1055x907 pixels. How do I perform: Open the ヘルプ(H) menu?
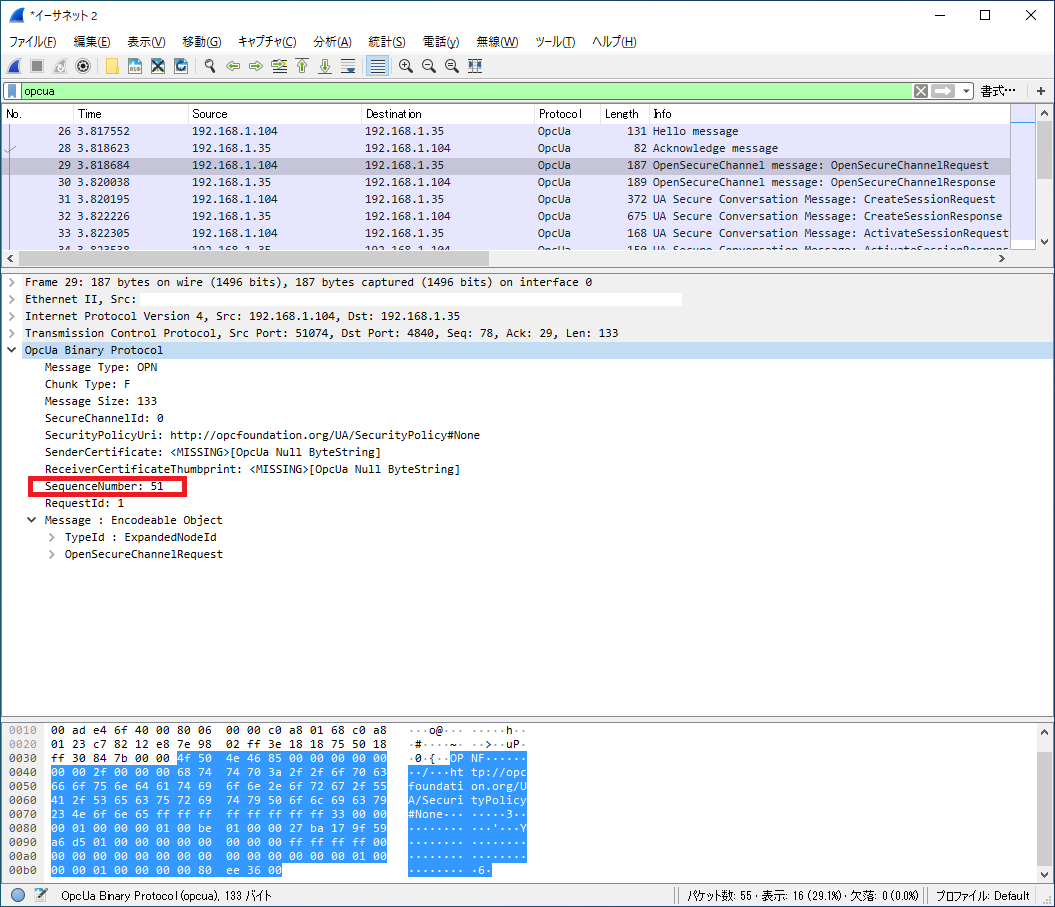614,42
